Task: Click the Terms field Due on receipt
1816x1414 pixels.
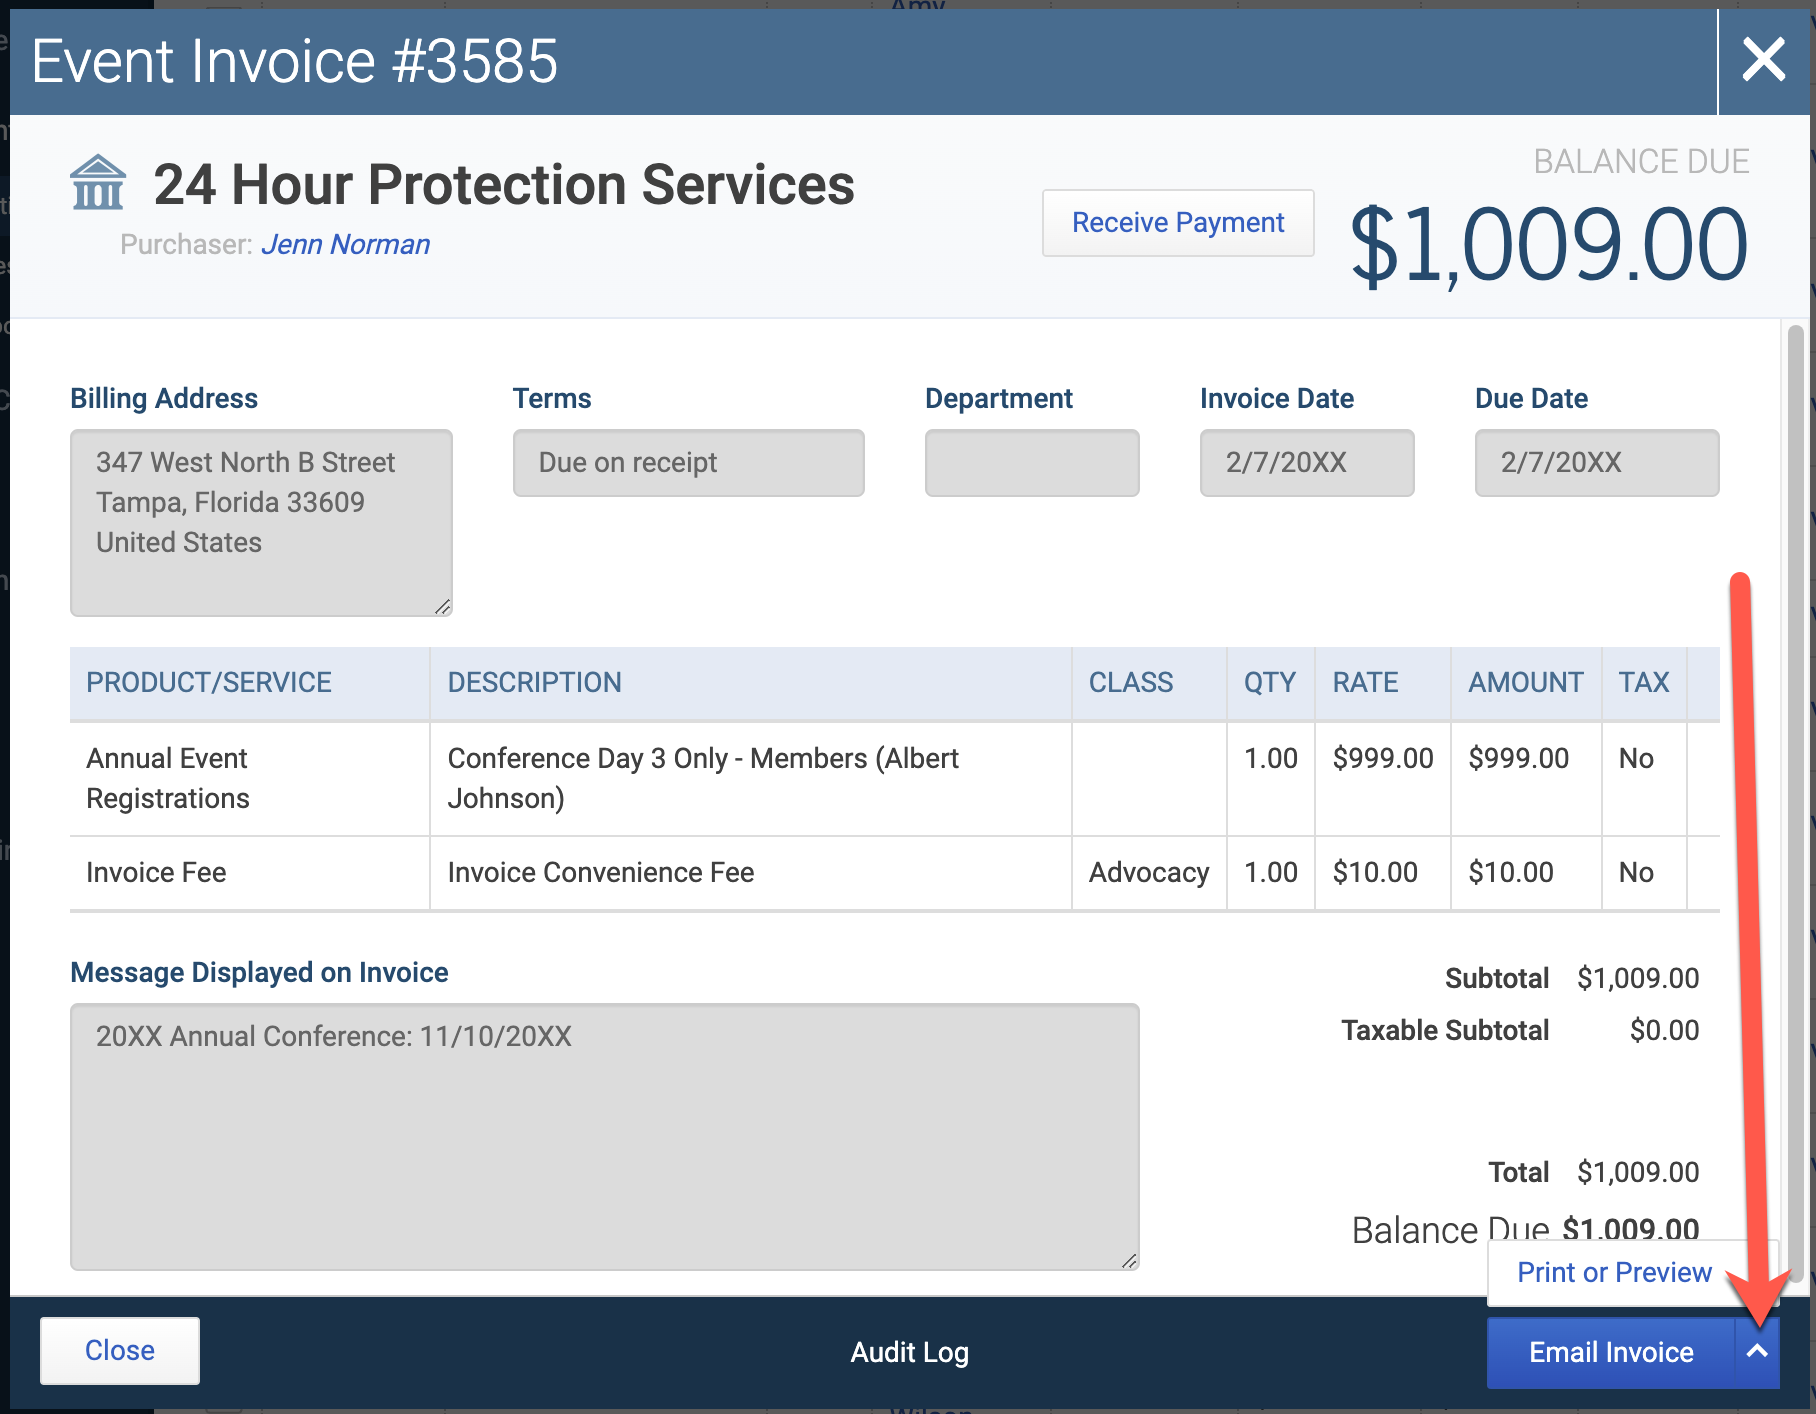Action: tap(688, 463)
